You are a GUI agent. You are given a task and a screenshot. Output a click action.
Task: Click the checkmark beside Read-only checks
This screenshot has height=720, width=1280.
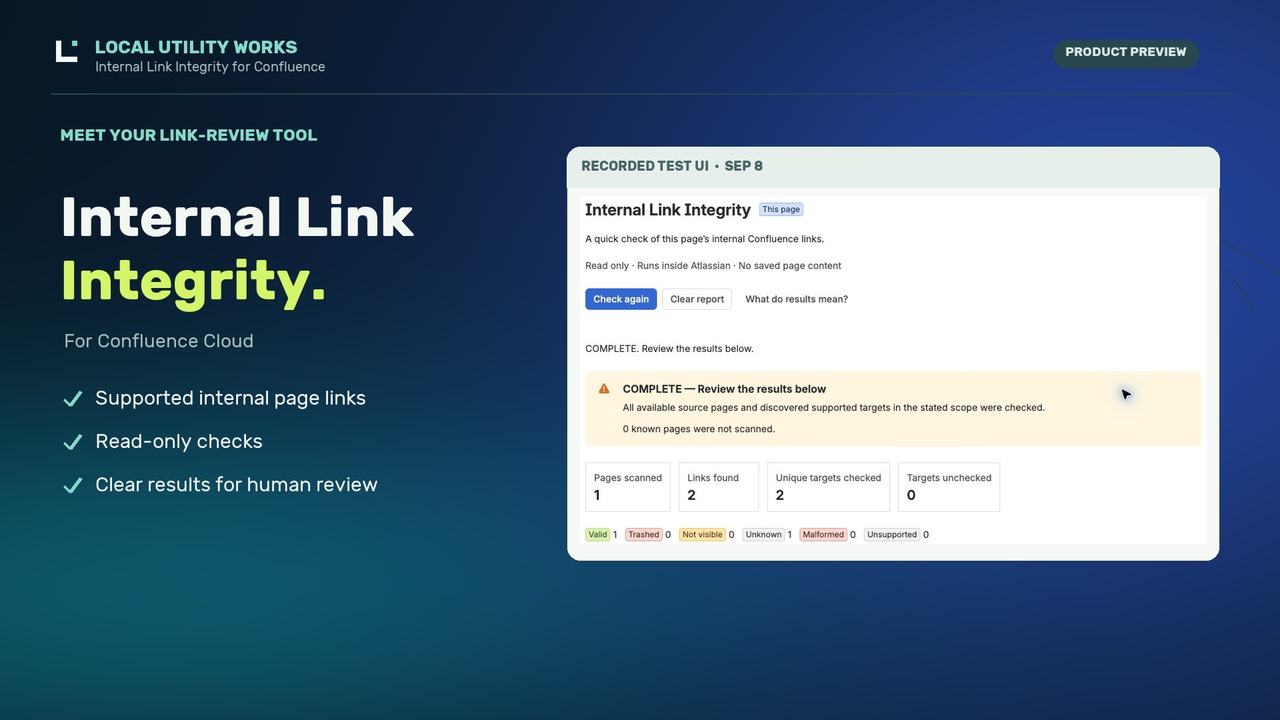pyautogui.click(x=72, y=442)
